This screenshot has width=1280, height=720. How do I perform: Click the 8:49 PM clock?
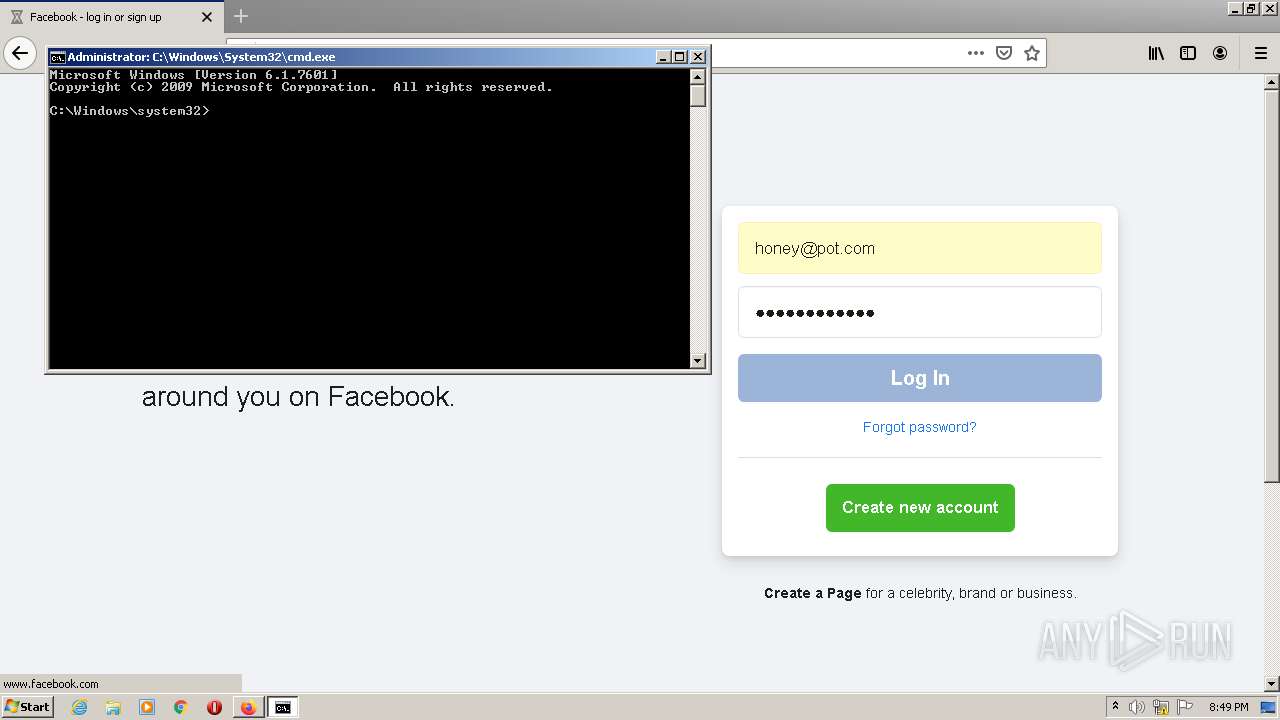(x=1228, y=707)
